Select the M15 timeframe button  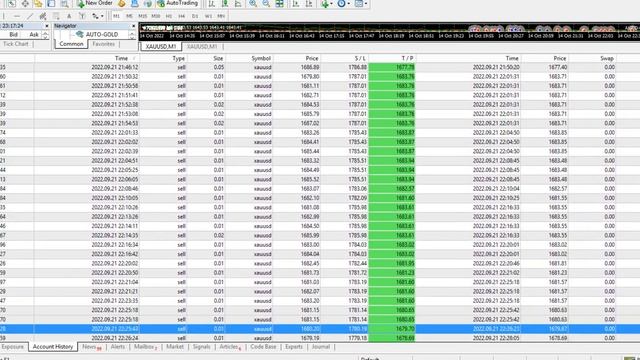point(143,16)
